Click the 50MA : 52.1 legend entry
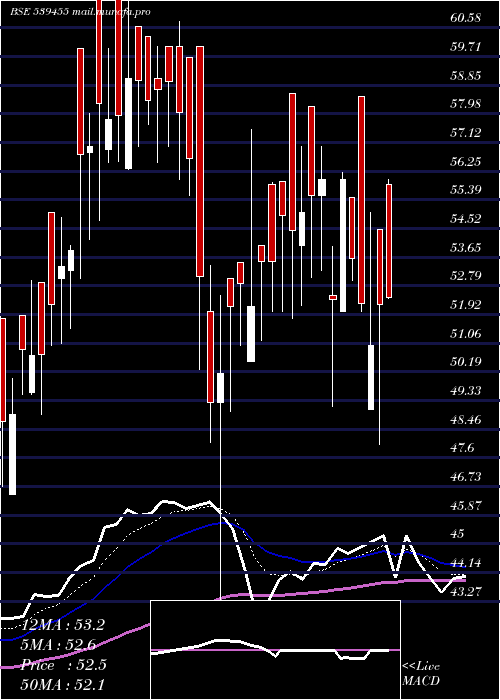This screenshot has width=500, height=700. coord(62,684)
